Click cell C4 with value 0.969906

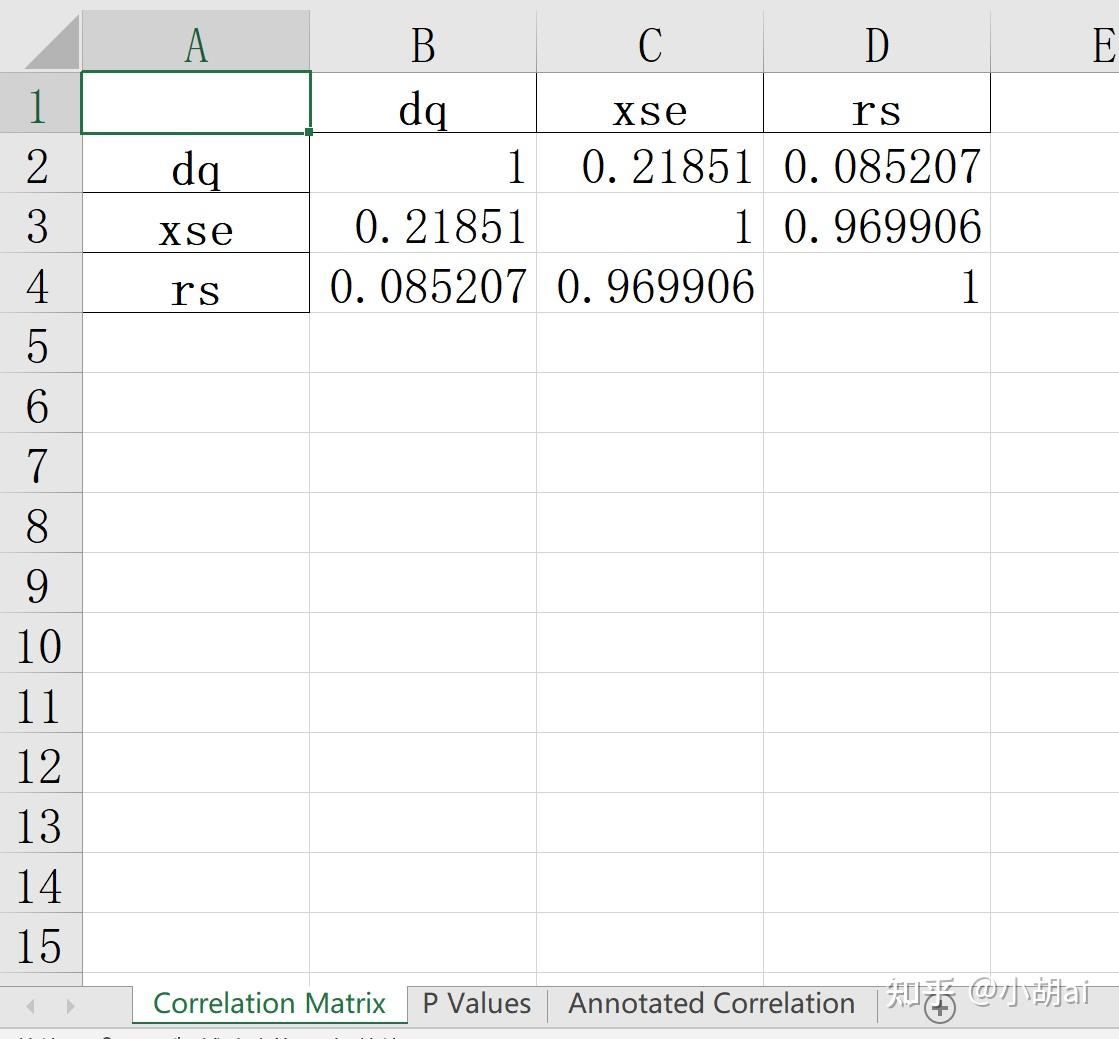(650, 283)
